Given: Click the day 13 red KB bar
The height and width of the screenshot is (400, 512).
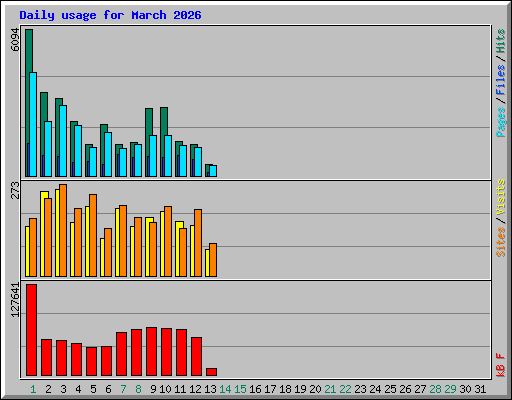Looking at the screenshot, I should tap(211, 372).
